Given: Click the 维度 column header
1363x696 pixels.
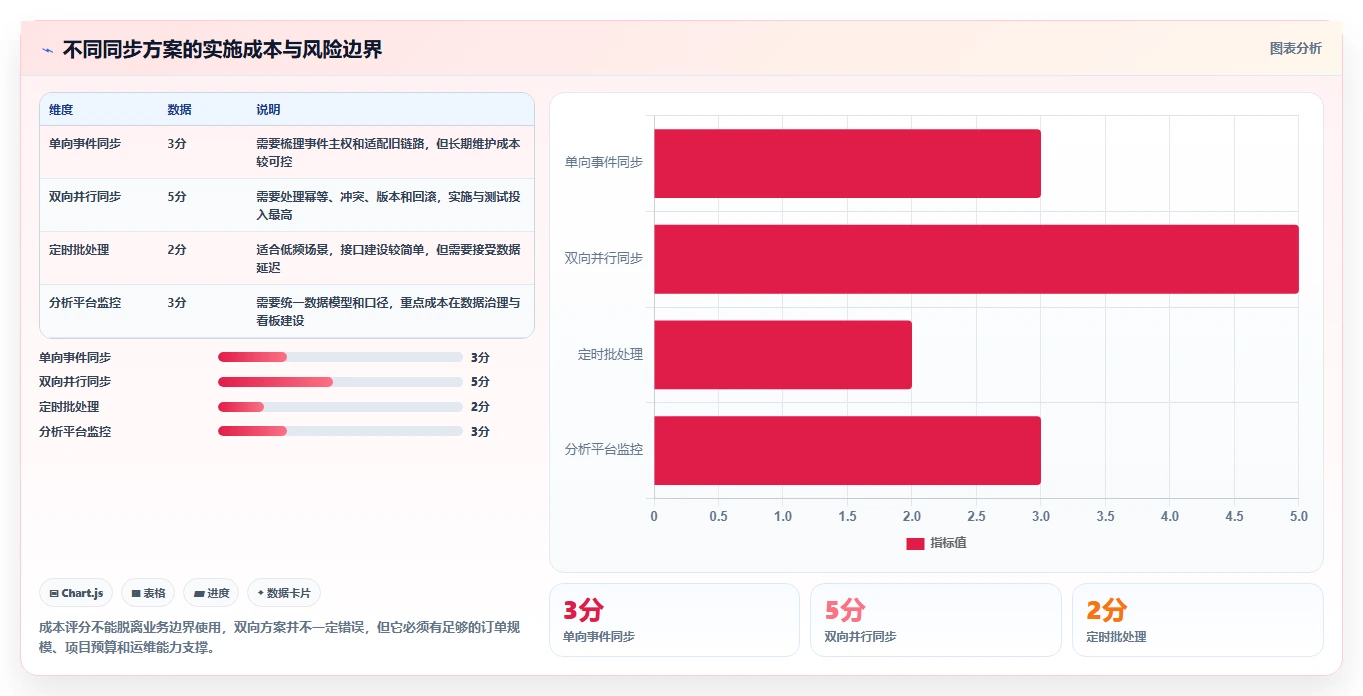Looking at the screenshot, I should click(61, 110).
